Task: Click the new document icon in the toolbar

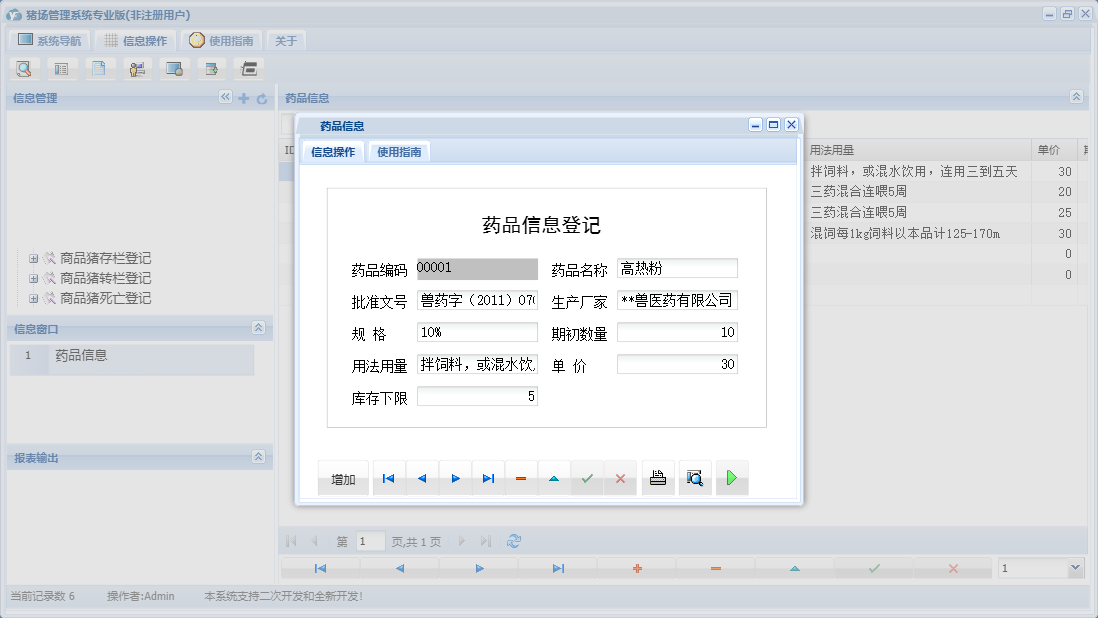Action: point(100,68)
